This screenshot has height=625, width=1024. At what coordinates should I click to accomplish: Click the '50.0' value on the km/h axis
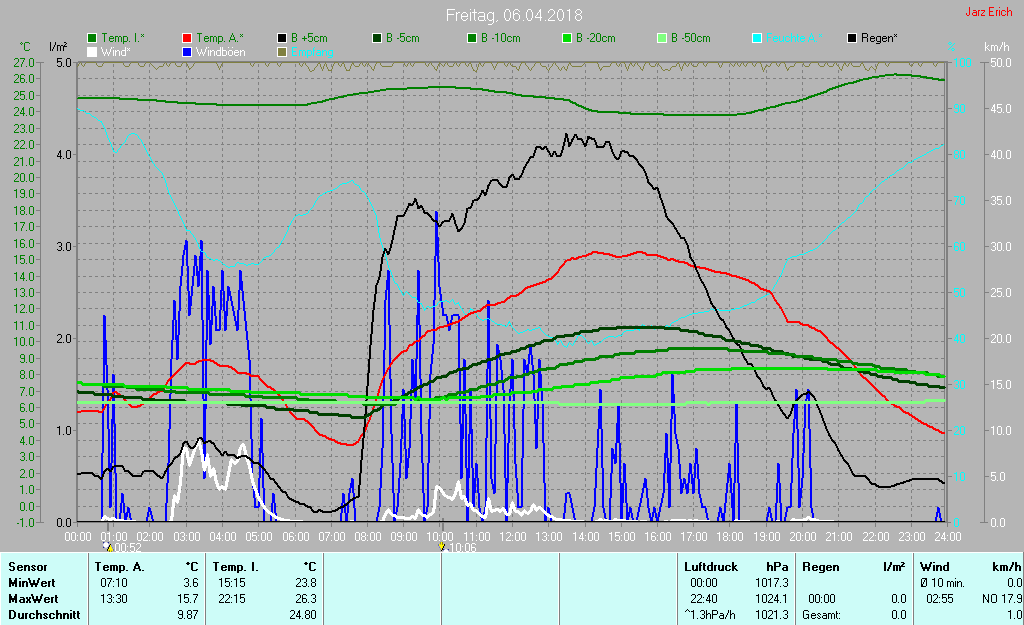coord(1000,63)
